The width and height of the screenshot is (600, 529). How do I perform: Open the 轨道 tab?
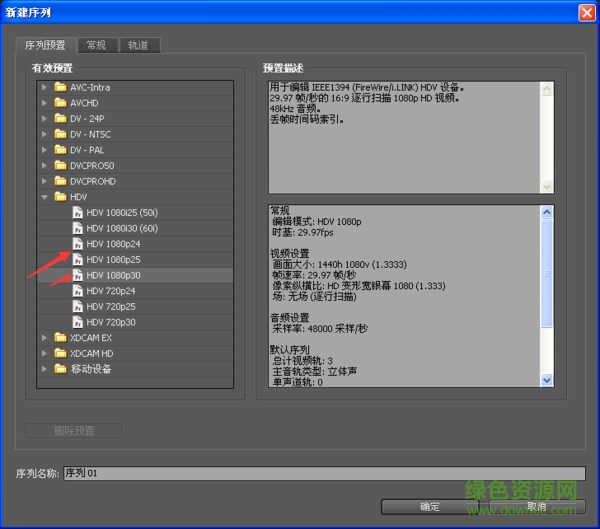pos(137,45)
